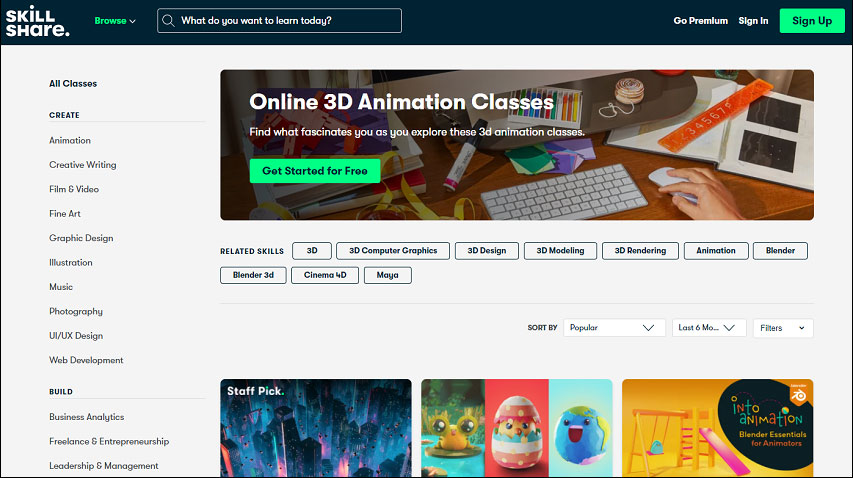Open the Film & Video category

pyautogui.click(x=74, y=189)
